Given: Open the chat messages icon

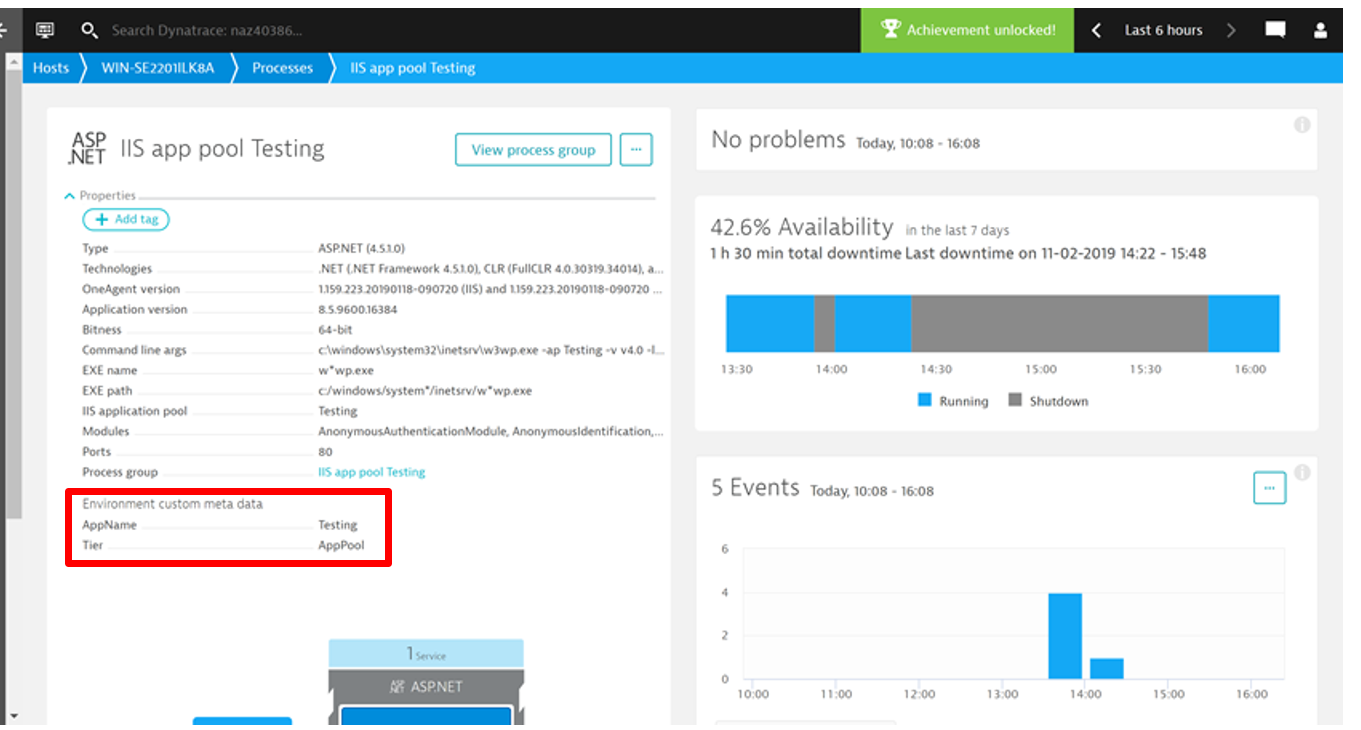Looking at the screenshot, I should click(1275, 30).
